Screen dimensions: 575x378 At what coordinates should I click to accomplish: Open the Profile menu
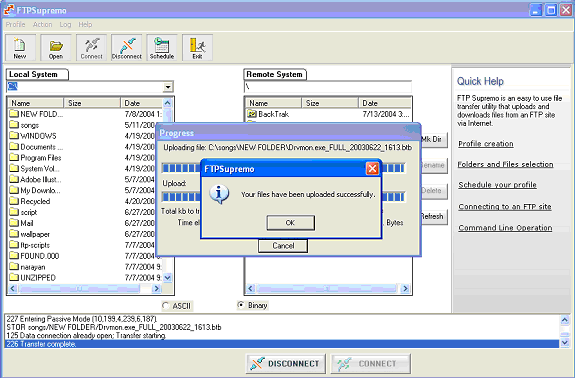(x=15, y=25)
